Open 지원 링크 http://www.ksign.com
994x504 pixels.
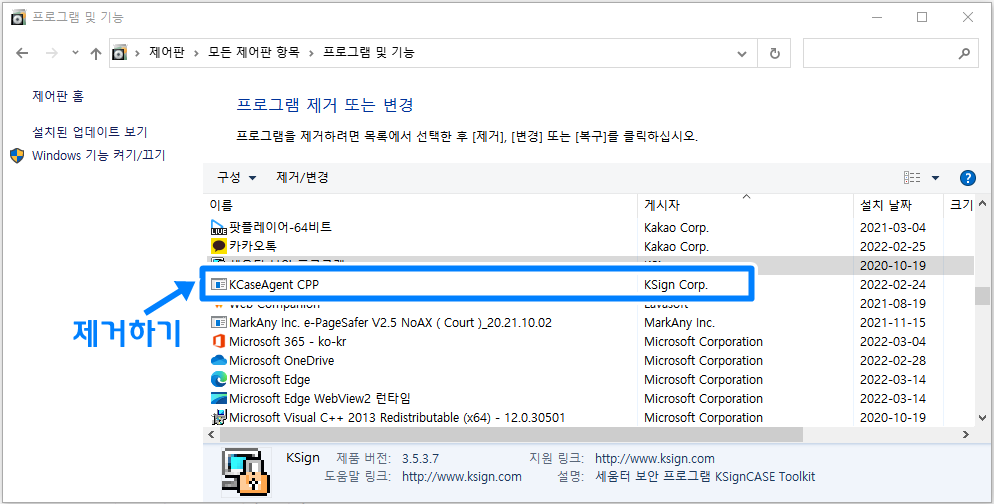(x=655, y=458)
